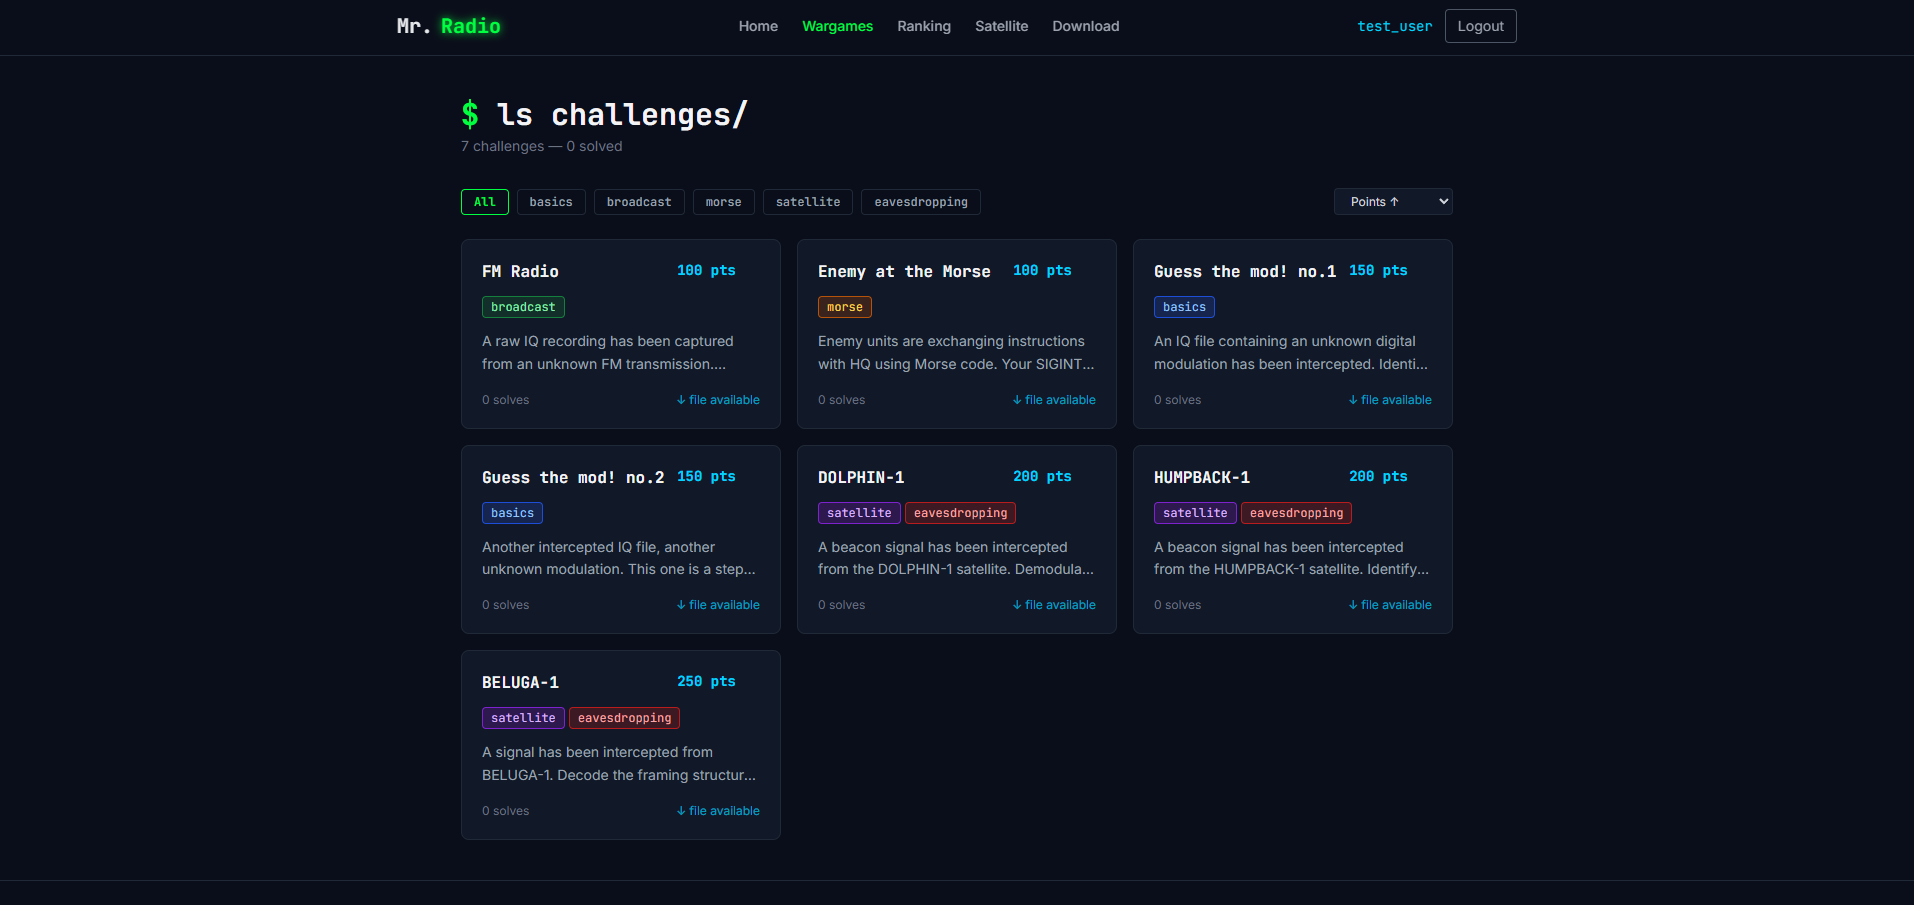Filter challenges by broadcast tag

tap(639, 202)
